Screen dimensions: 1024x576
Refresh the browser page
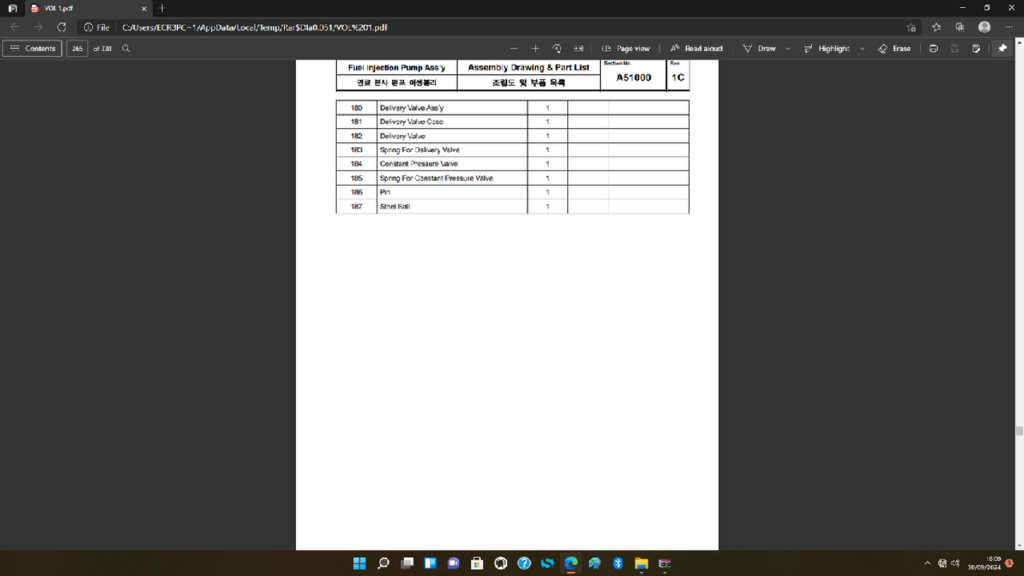62,27
